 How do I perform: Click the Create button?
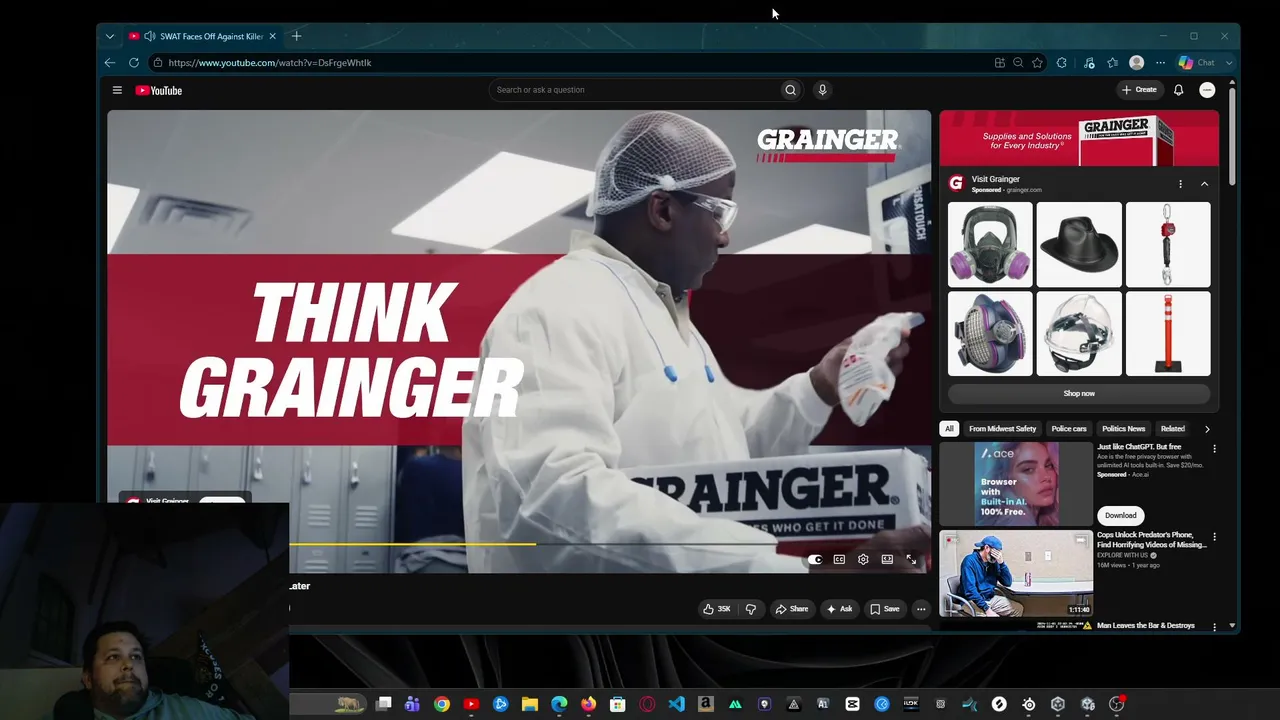coord(1139,90)
